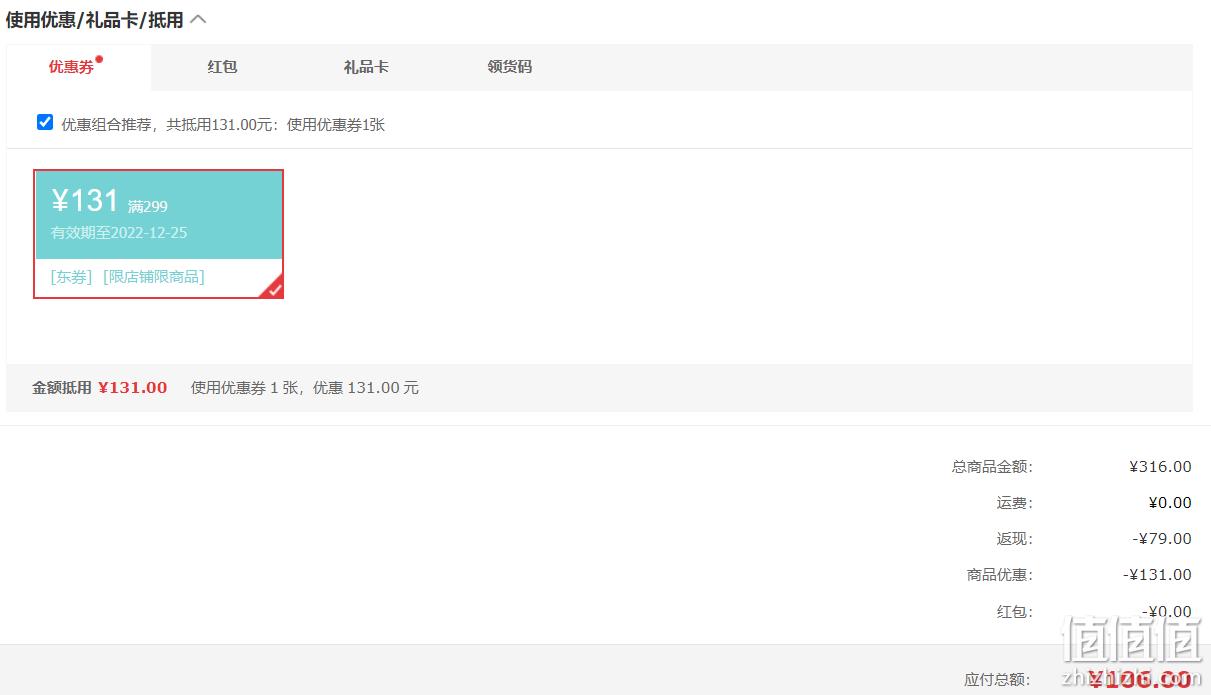
Task: Click the 使用优惠/礼品卡/抵用 heading
Action: coord(95,20)
